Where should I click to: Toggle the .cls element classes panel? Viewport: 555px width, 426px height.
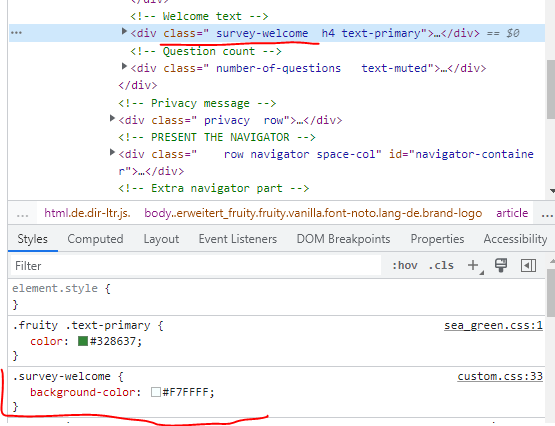441,265
